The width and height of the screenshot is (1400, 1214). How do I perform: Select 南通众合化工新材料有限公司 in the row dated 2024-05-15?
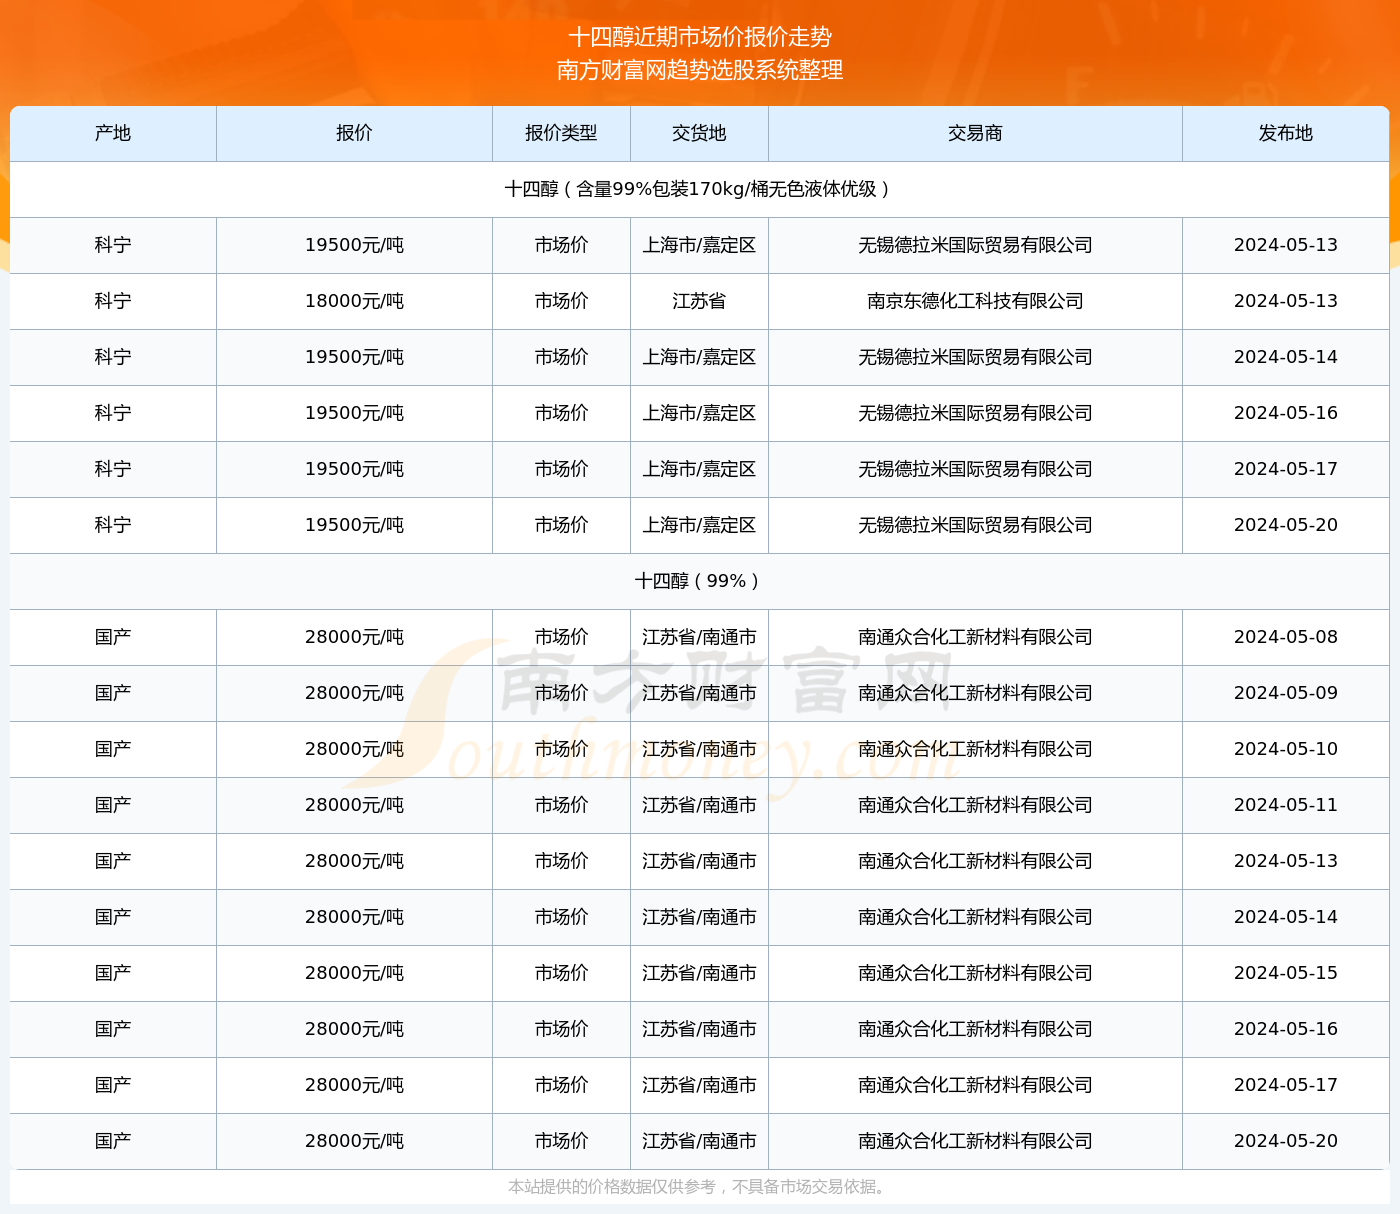pyautogui.click(x=975, y=973)
